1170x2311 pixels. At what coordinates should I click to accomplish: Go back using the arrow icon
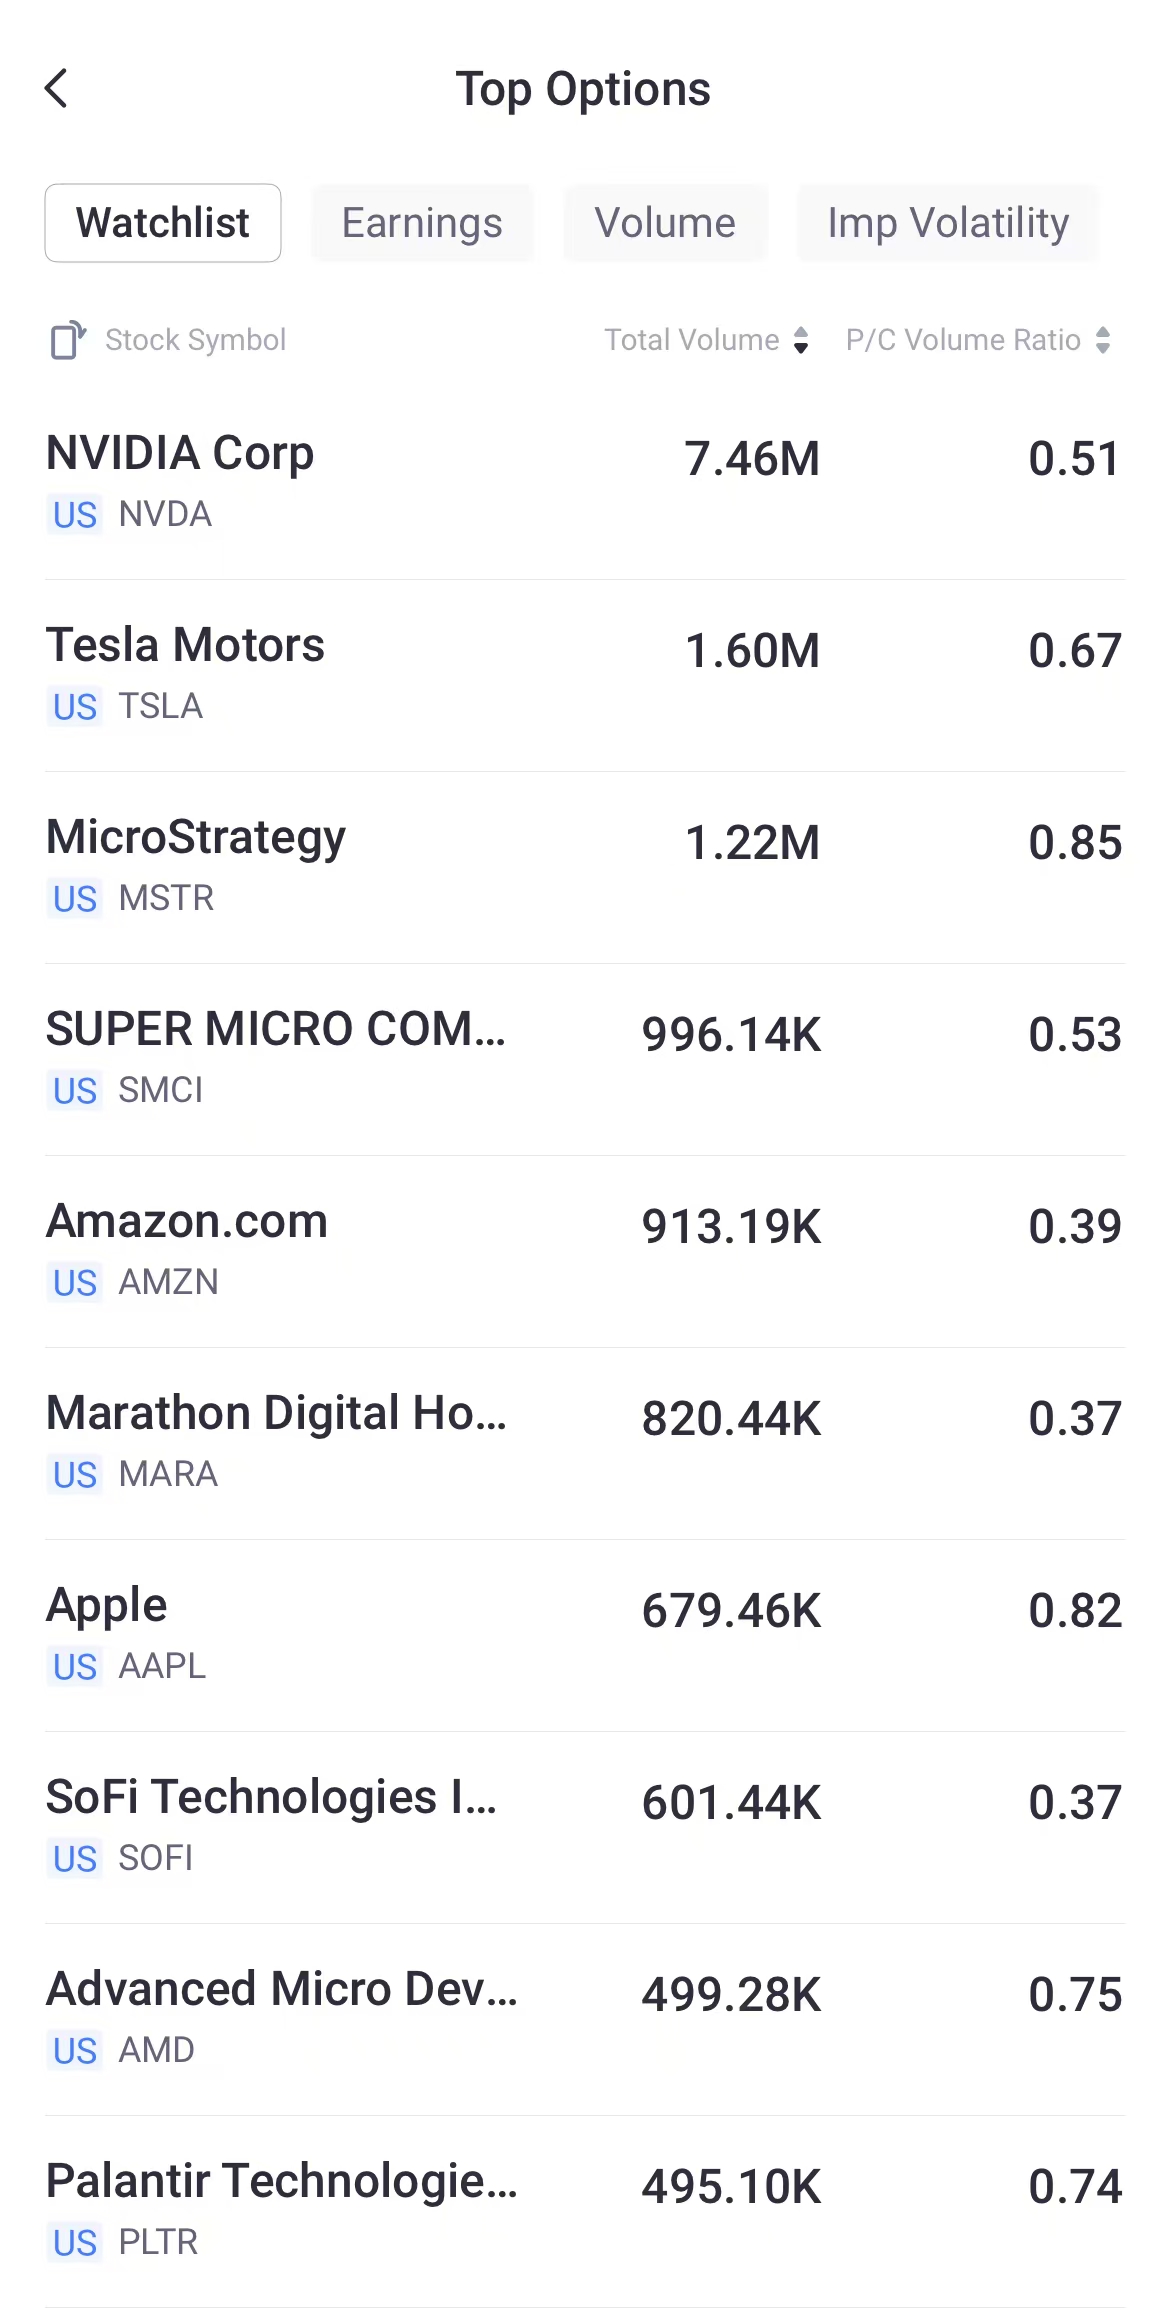click(x=57, y=88)
